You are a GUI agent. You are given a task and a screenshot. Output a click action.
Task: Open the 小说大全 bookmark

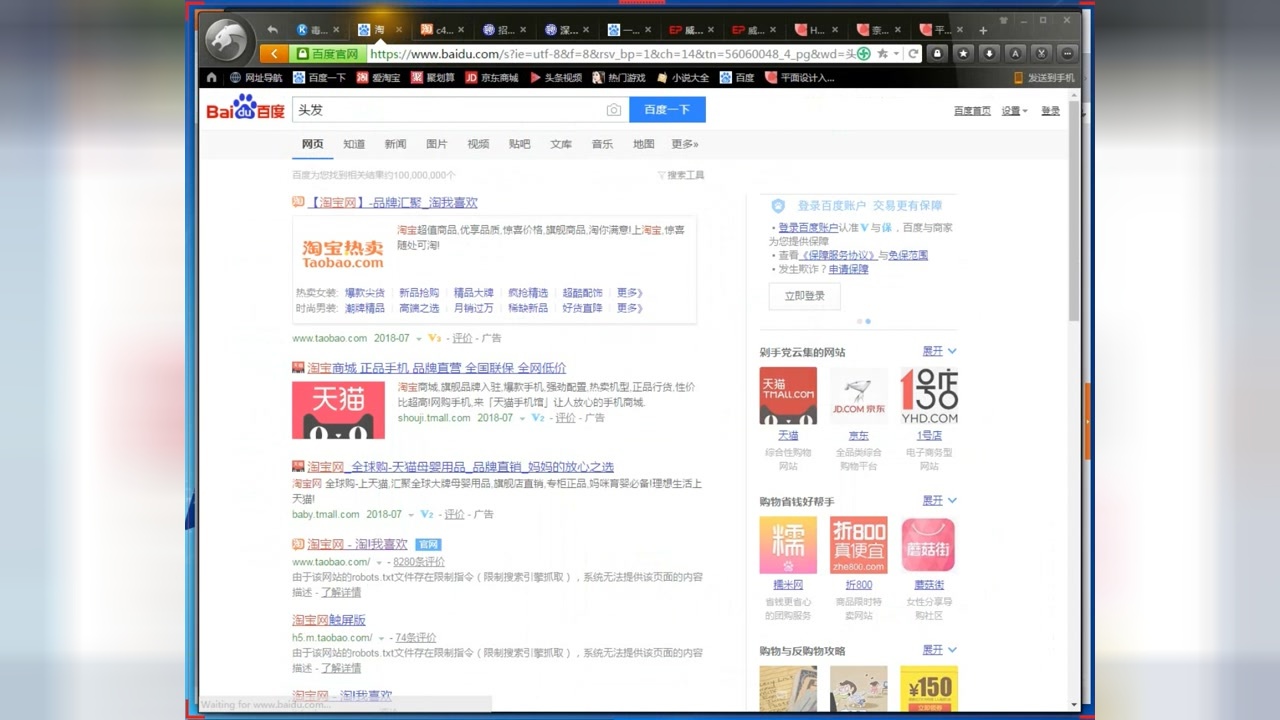coord(683,77)
